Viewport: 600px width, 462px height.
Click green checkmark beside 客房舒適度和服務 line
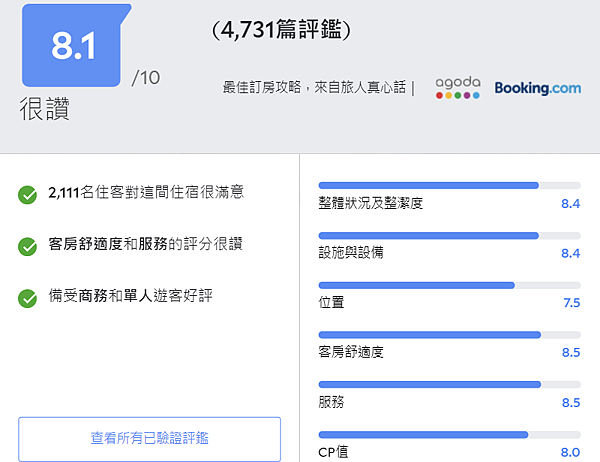click(x=28, y=245)
